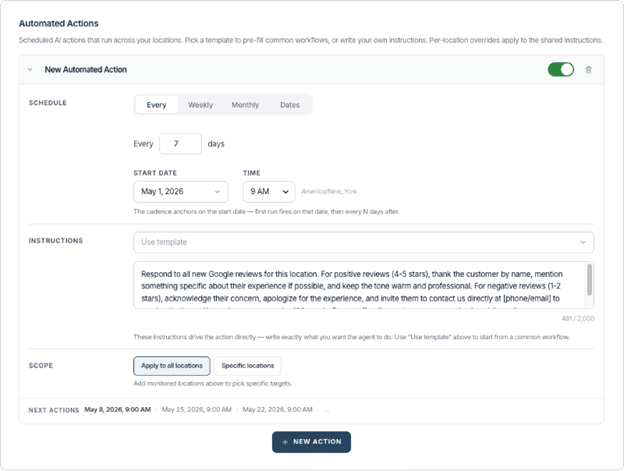
Task: Click the Automated Actions heading
Action: [x=58, y=23]
